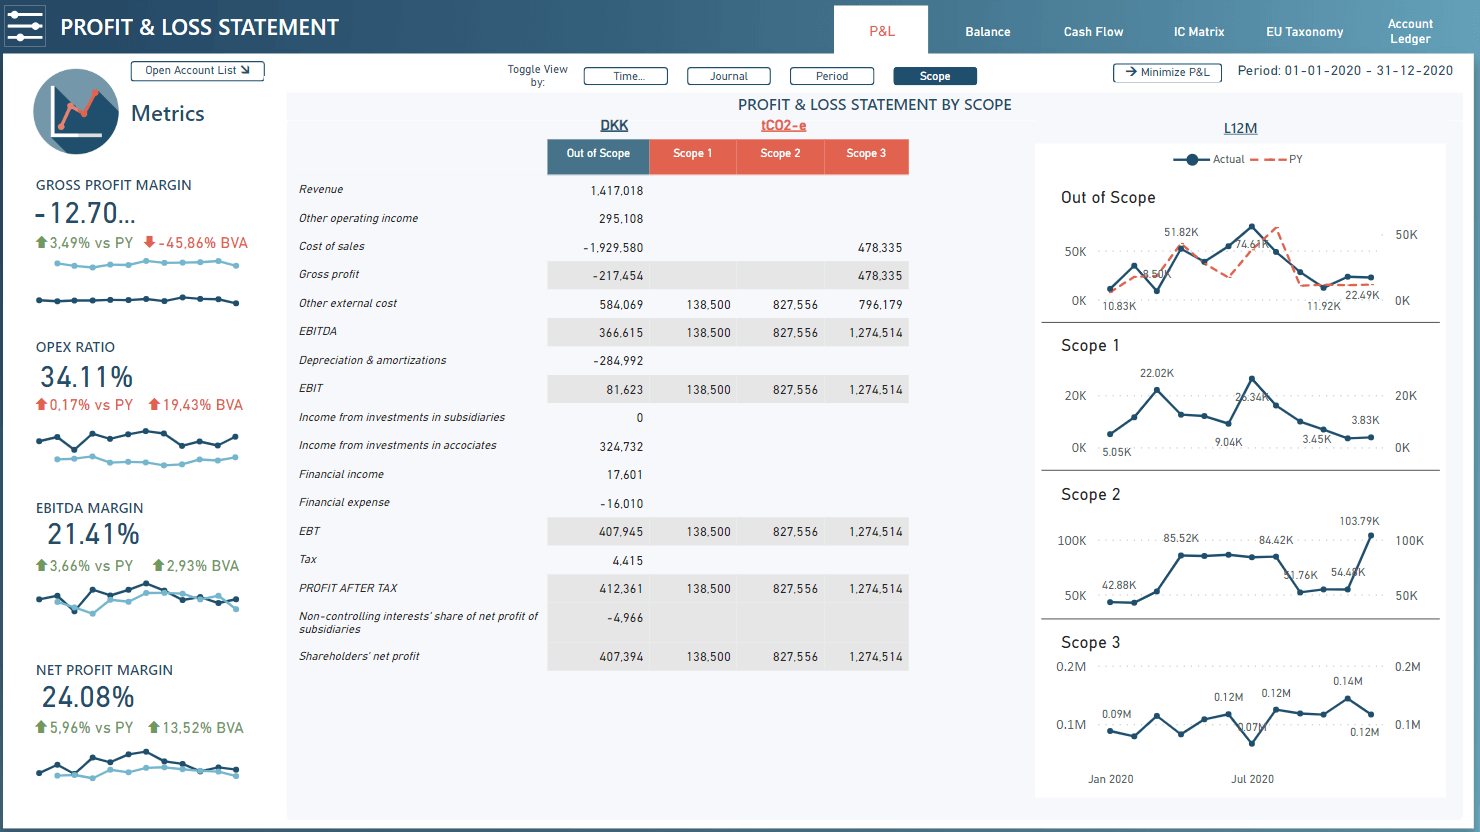Viewport: 1480px width, 832px height.
Task: Click the tCO2-e header link
Action: (783, 125)
